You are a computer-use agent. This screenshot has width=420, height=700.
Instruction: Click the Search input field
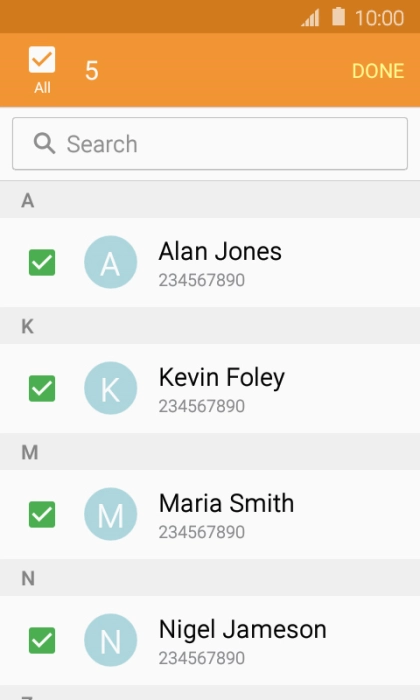tap(210, 144)
